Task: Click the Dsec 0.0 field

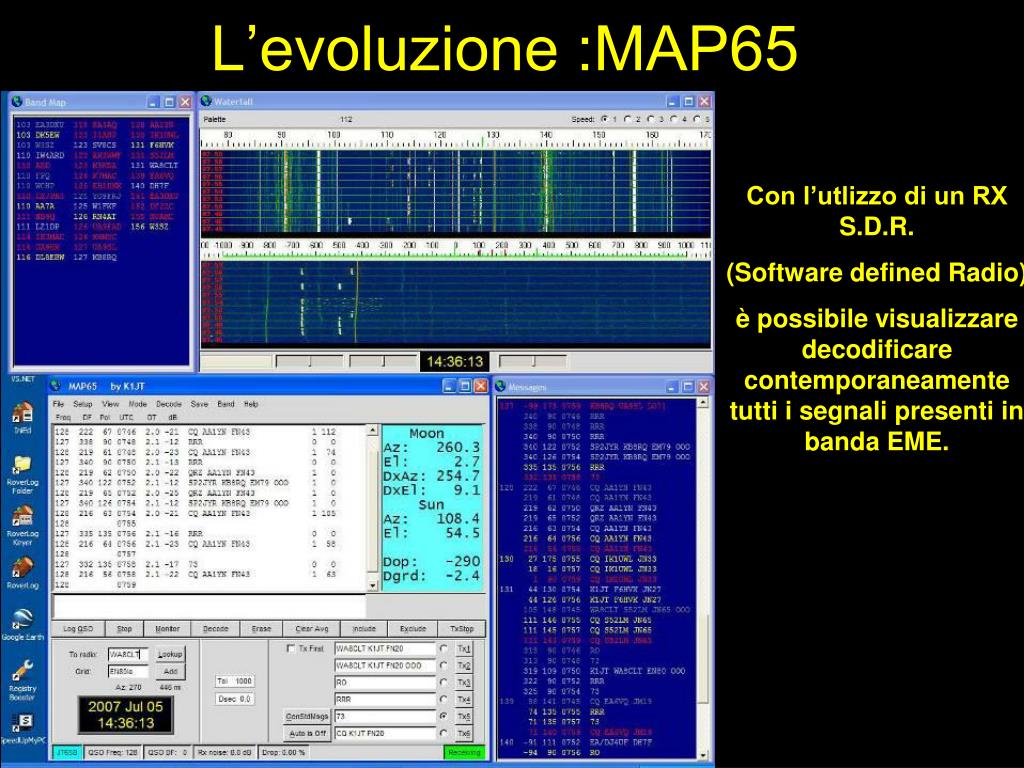Action: 235,699
